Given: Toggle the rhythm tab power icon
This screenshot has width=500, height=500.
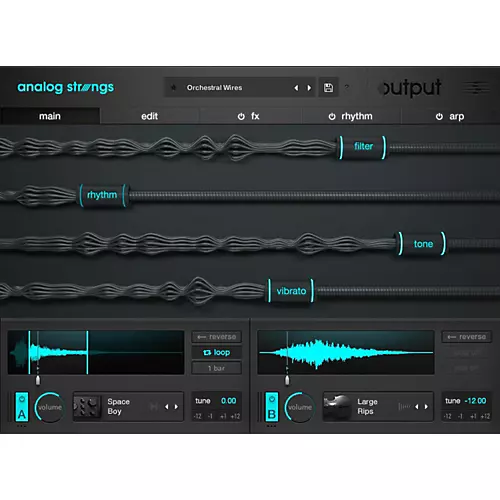Looking at the screenshot, I should point(332,116).
